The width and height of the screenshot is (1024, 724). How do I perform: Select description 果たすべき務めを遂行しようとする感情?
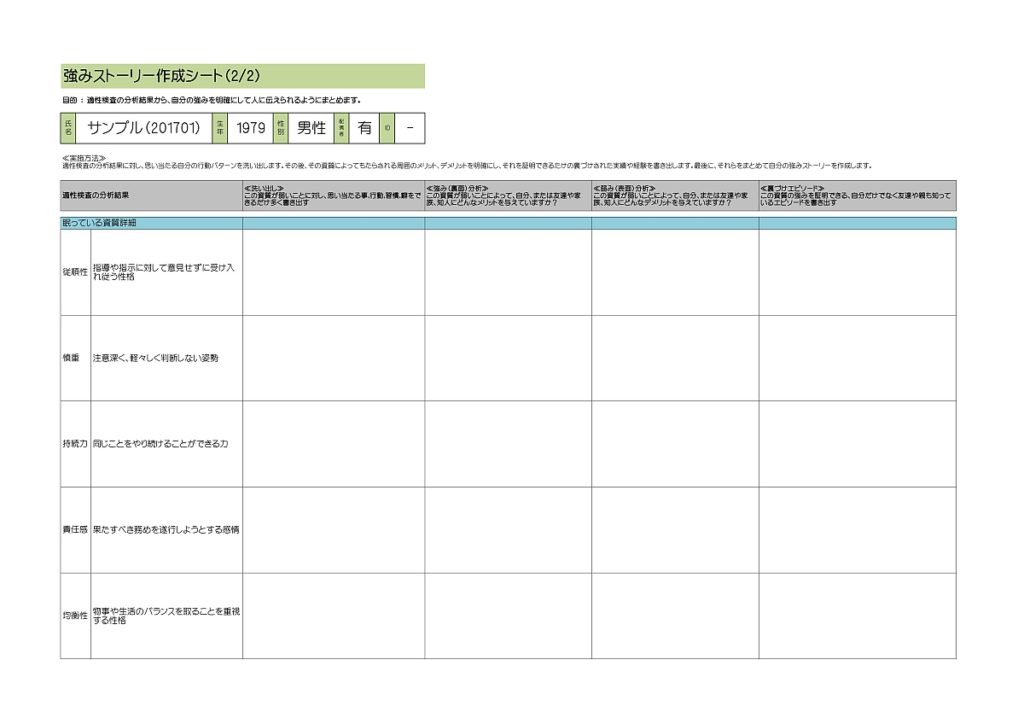(166, 530)
